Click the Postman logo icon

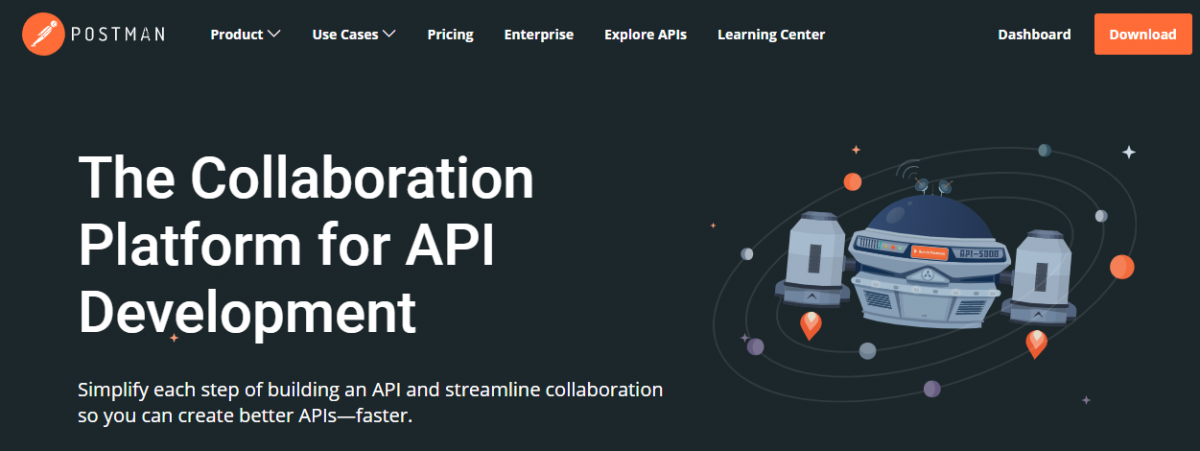[x=42, y=34]
